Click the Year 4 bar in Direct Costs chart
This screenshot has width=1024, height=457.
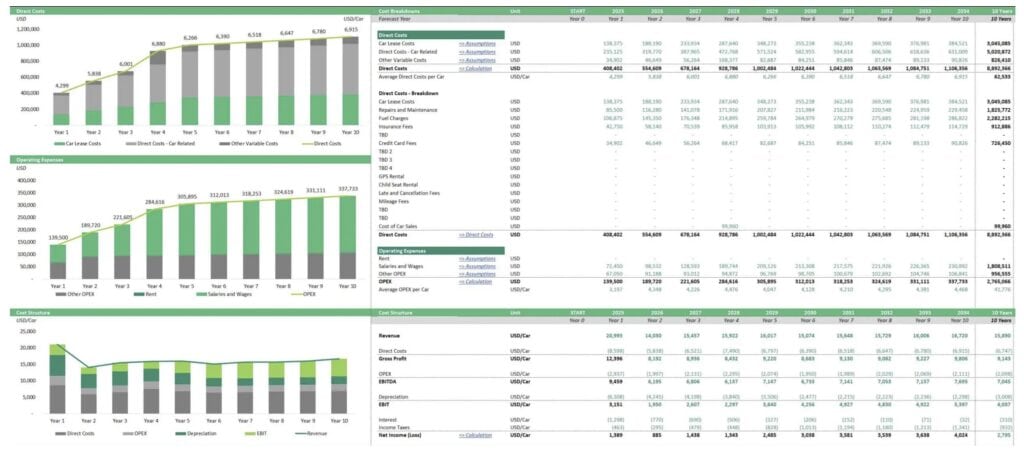(x=157, y=87)
